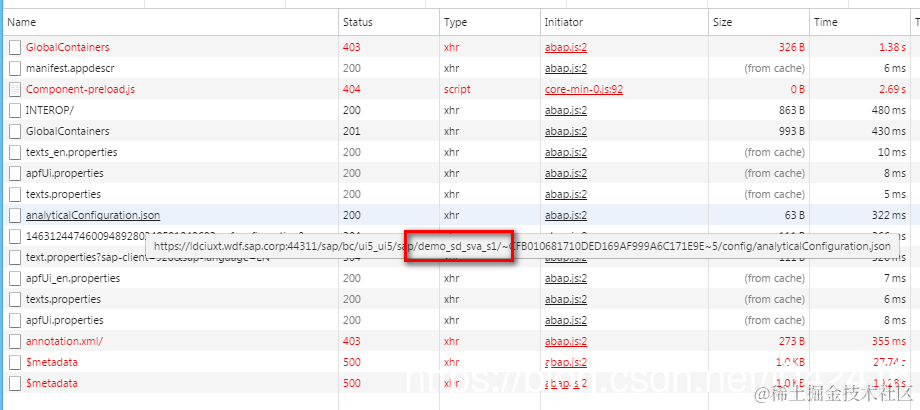The image size is (920, 410).
Task: Click file icon beside manifest.appdescr
Action: tap(15, 69)
